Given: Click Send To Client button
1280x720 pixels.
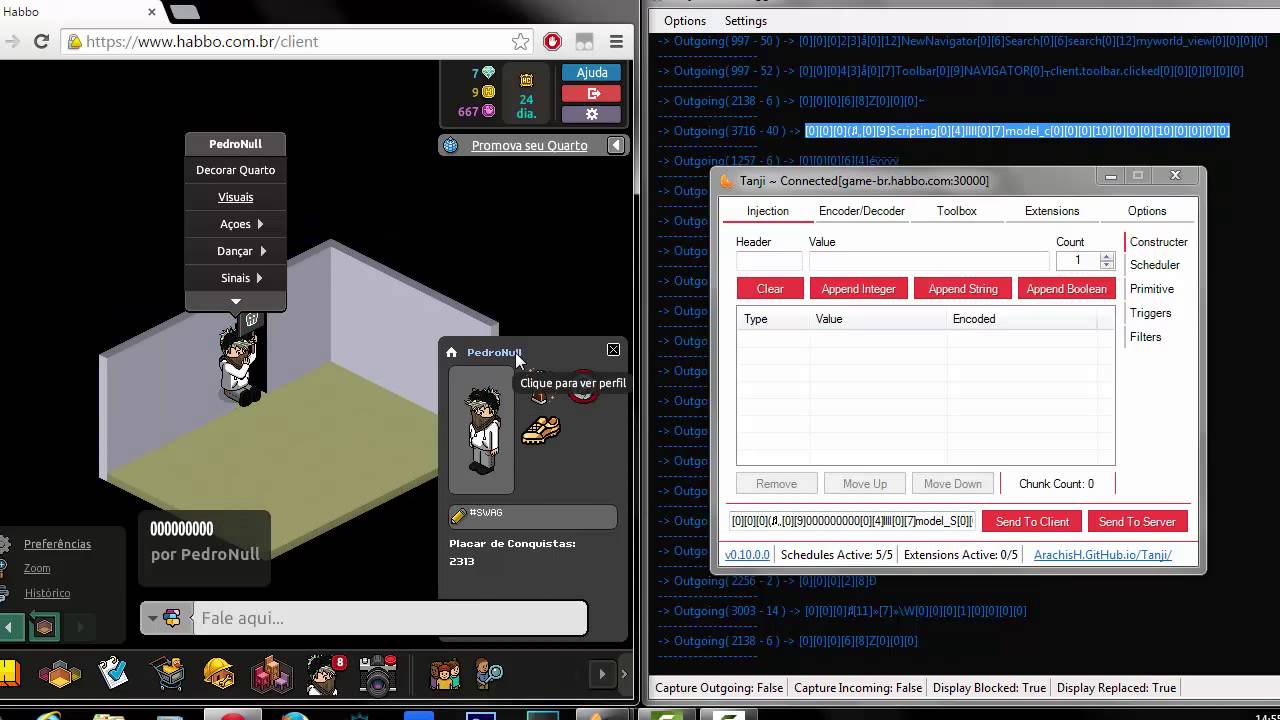Looking at the screenshot, I should click(x=1032, y=522).
